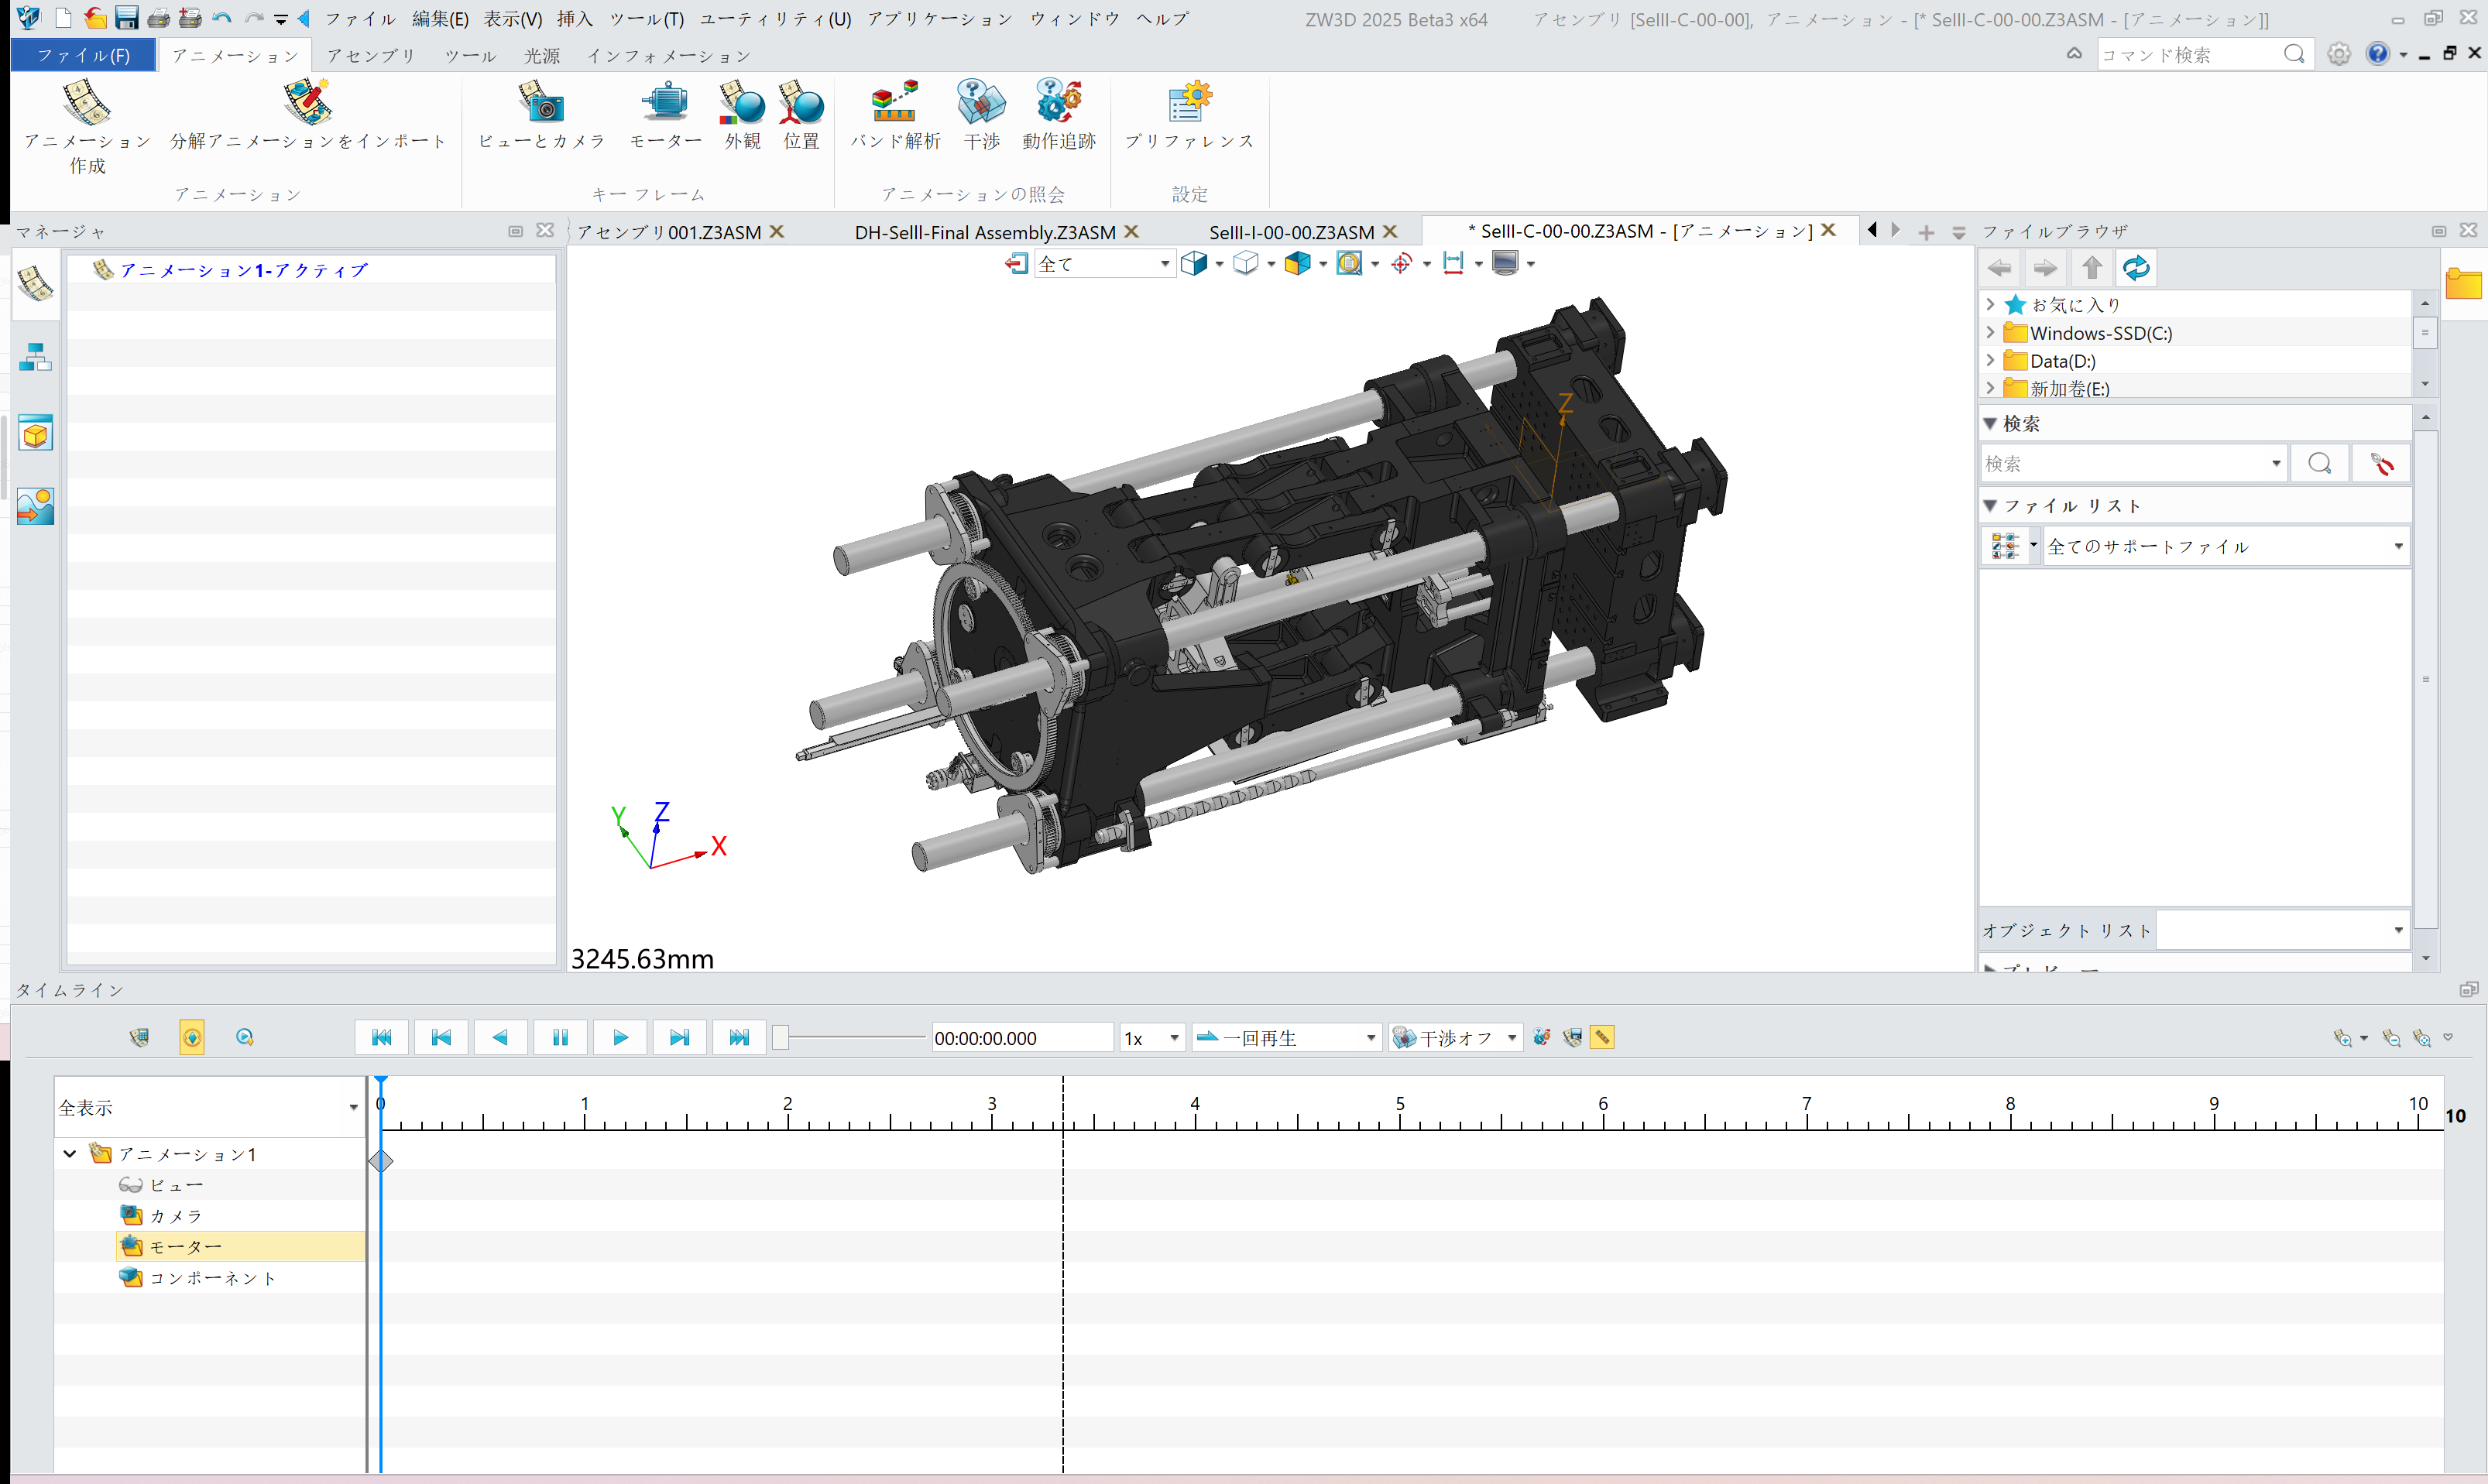The image size is (2488, 1484).
Task: Open the ユーティリティ(U) menu
Action: pos(775,19)
